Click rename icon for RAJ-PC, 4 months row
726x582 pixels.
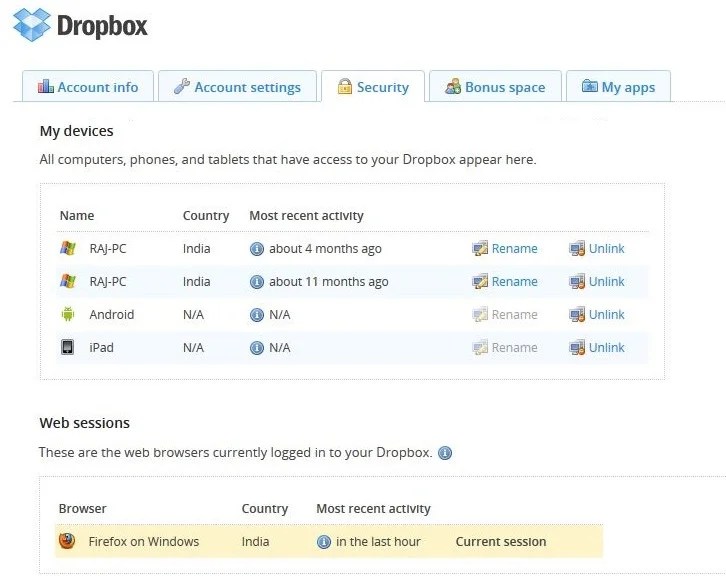pyautogui.click(x=480, y=248)
